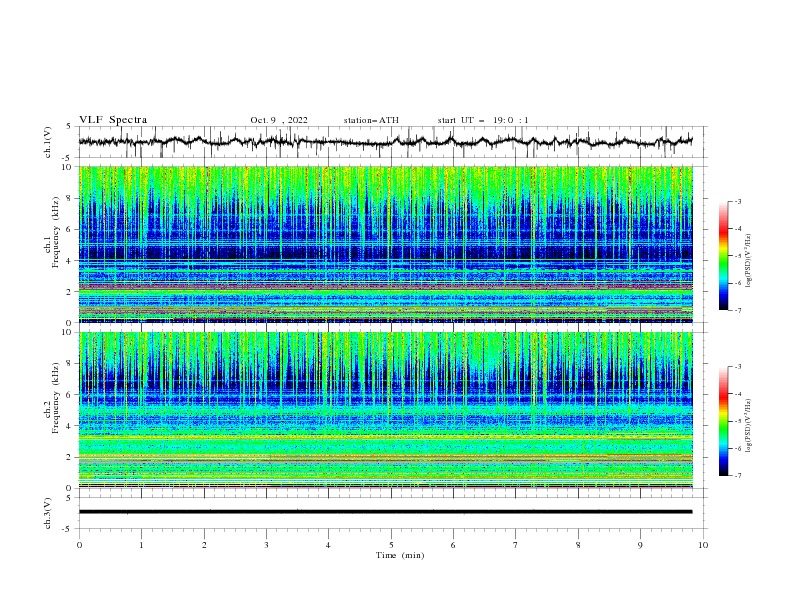Click the "-3" tick on ch.2 colorbar
The height and width of the screenshot is (612, 792).
[x=737, y=367]
